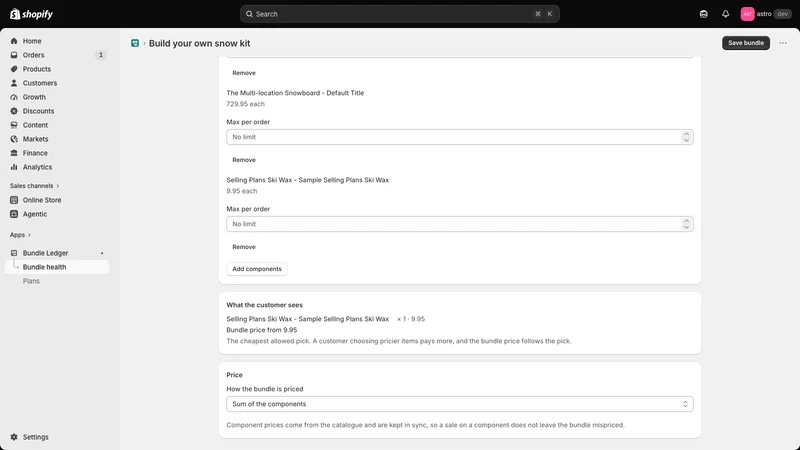This screenshot has height=450, width=800.
Task: Click the Orders badge showing 1
Action: click(101, 55)
